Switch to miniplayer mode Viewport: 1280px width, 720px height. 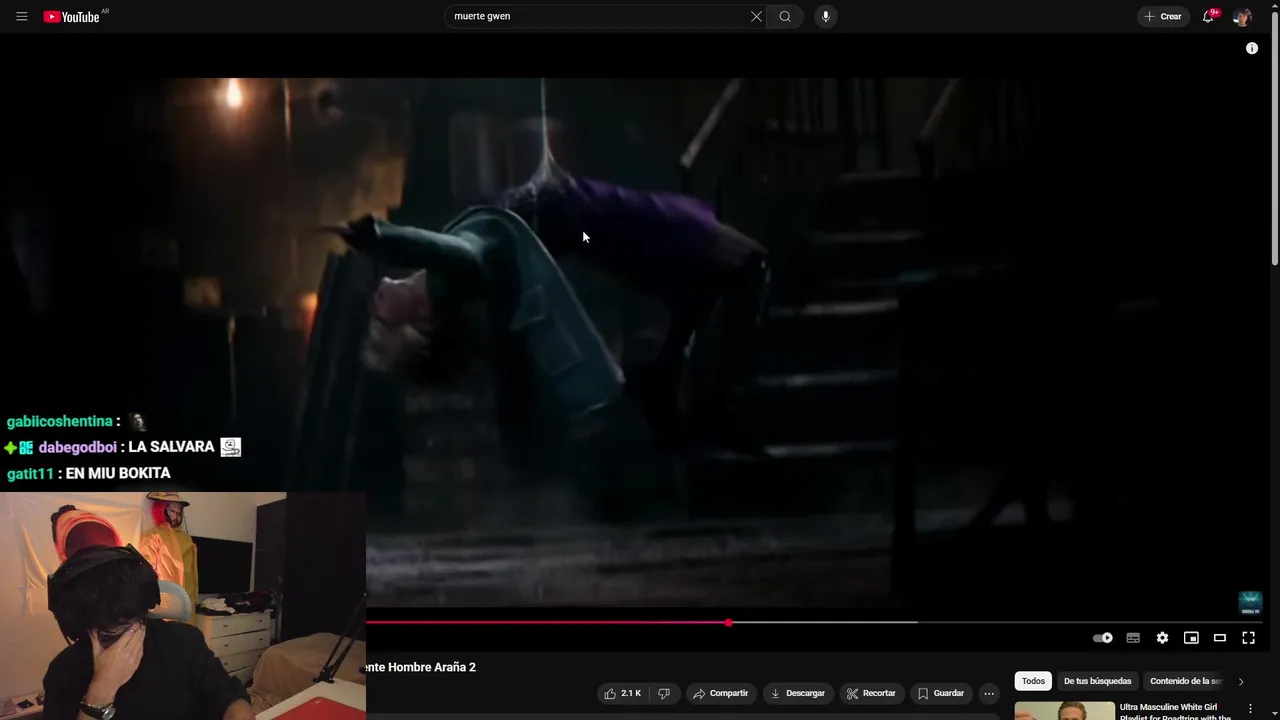tap(1191, 638)
